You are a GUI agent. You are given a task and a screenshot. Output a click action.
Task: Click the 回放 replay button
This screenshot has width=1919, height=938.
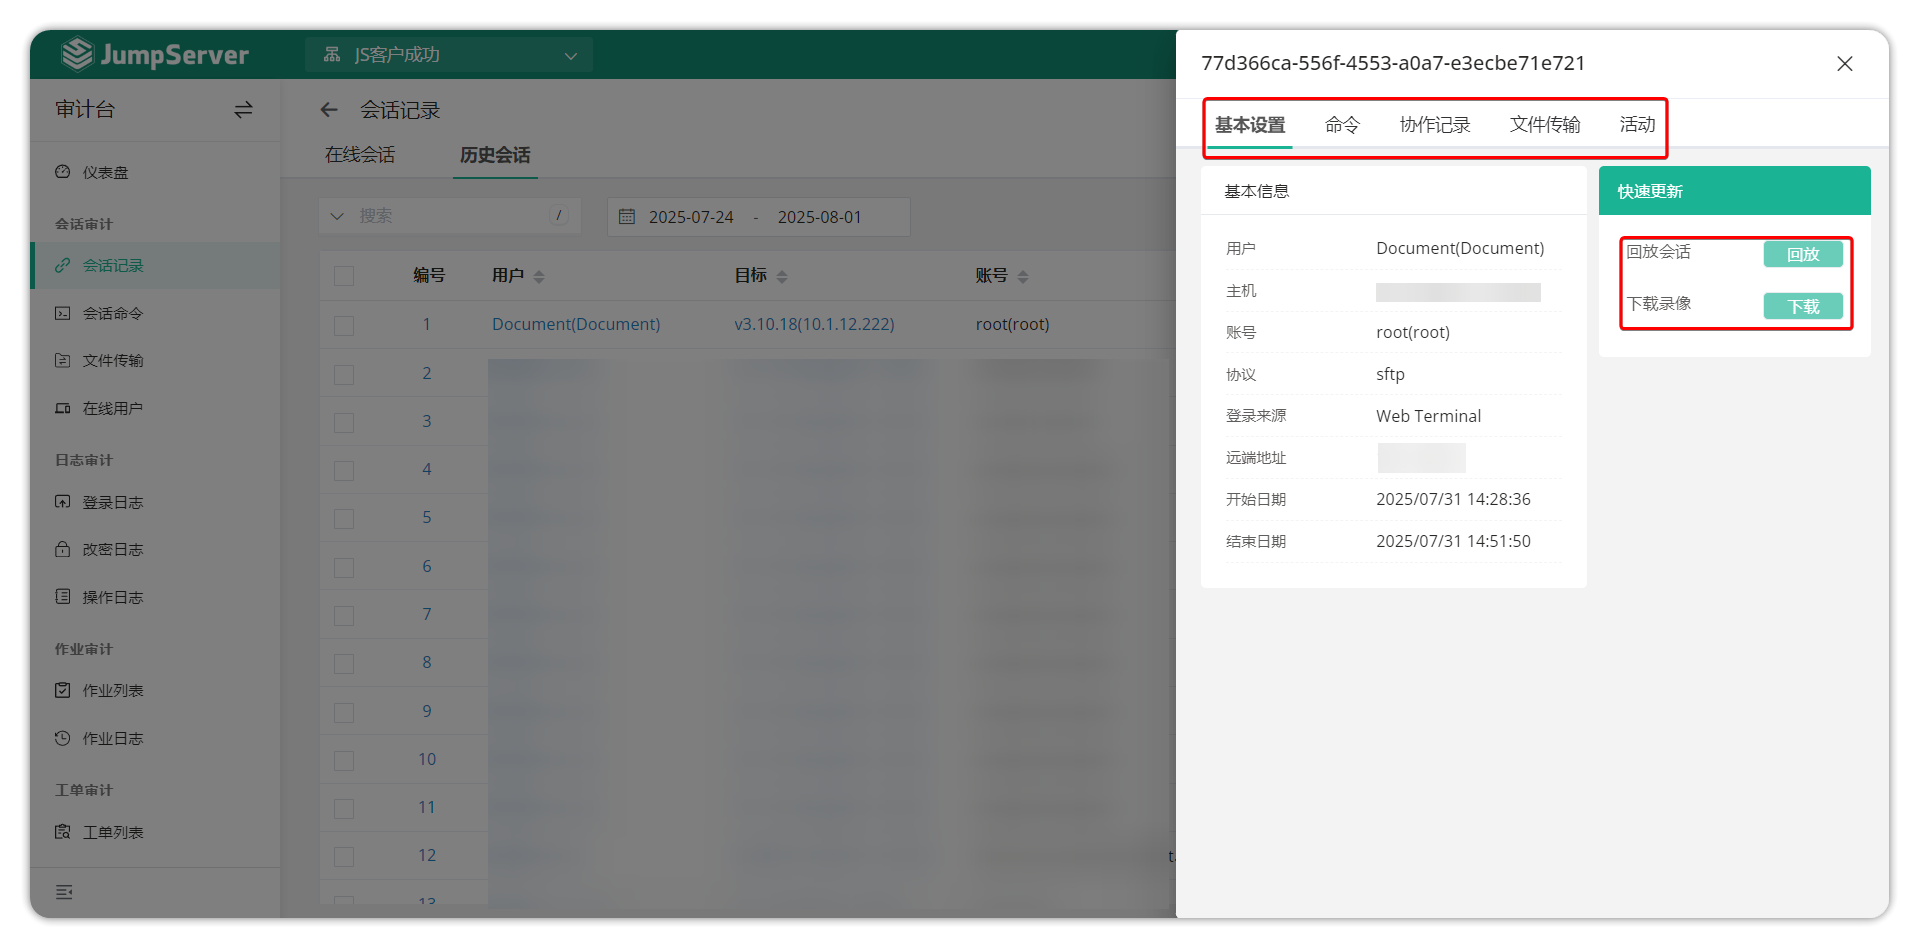[x=1803, y=254]
